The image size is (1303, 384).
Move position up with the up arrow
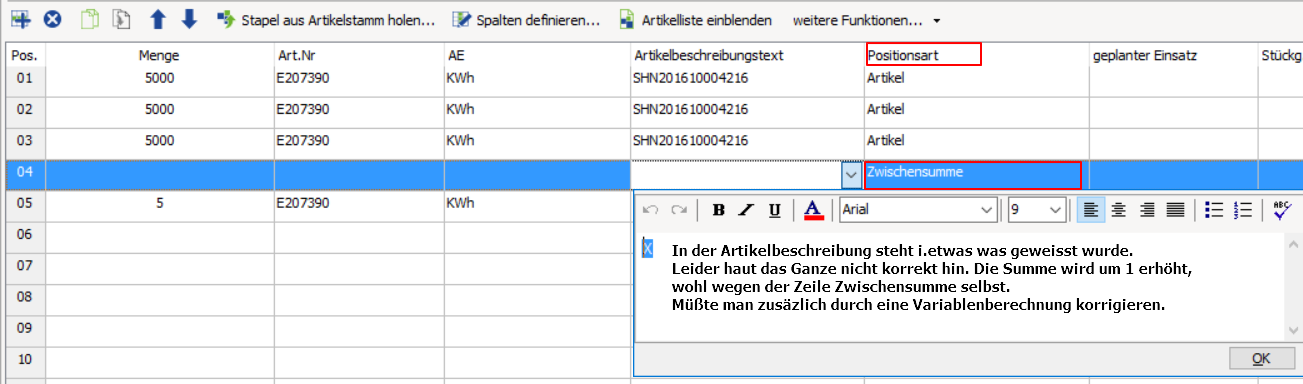coord(158,19)
